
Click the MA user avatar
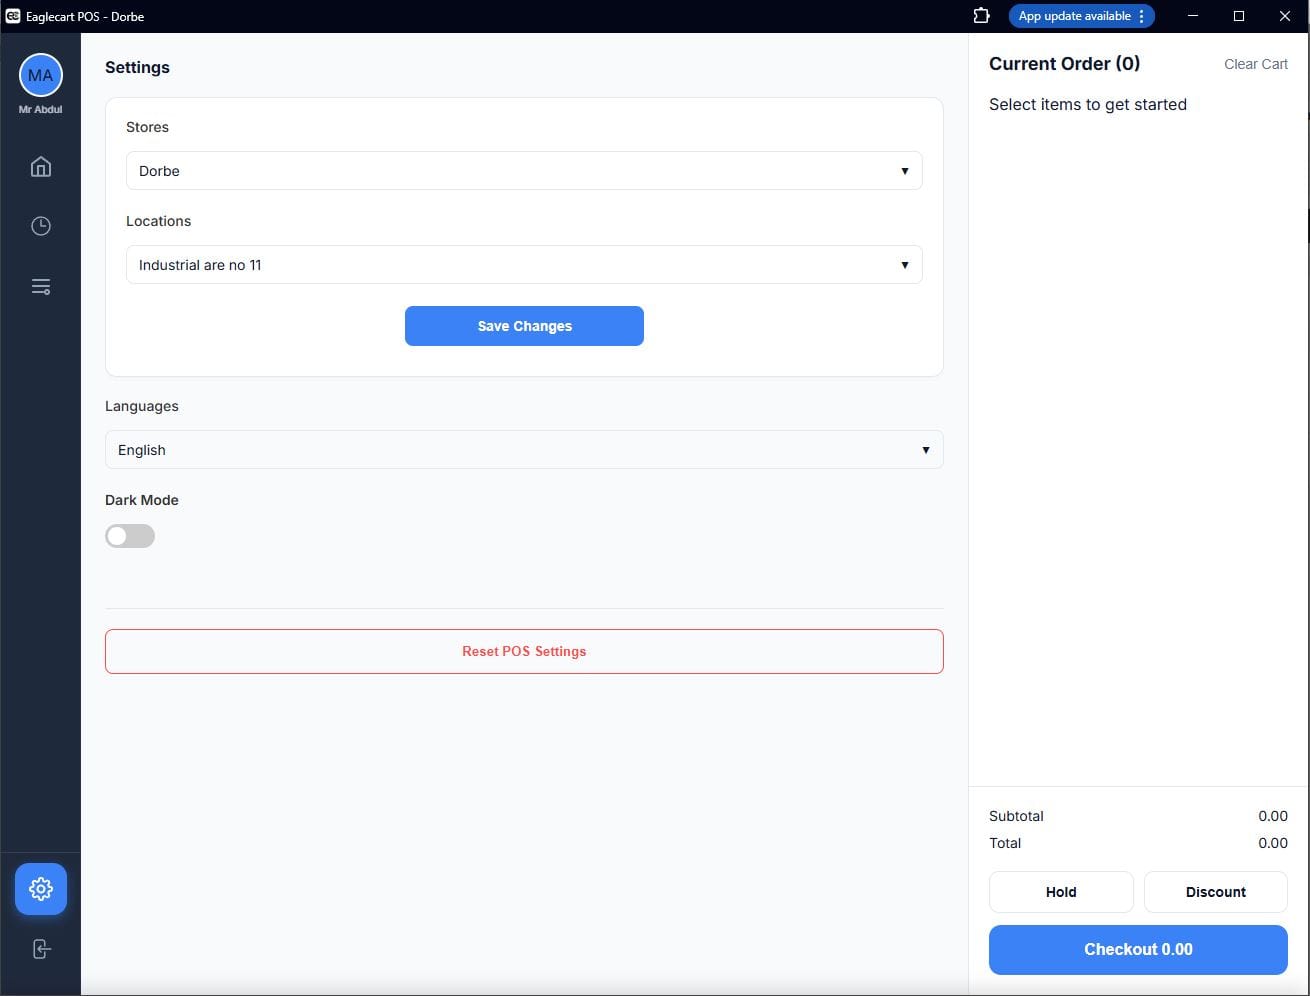(x=41, y=75)
